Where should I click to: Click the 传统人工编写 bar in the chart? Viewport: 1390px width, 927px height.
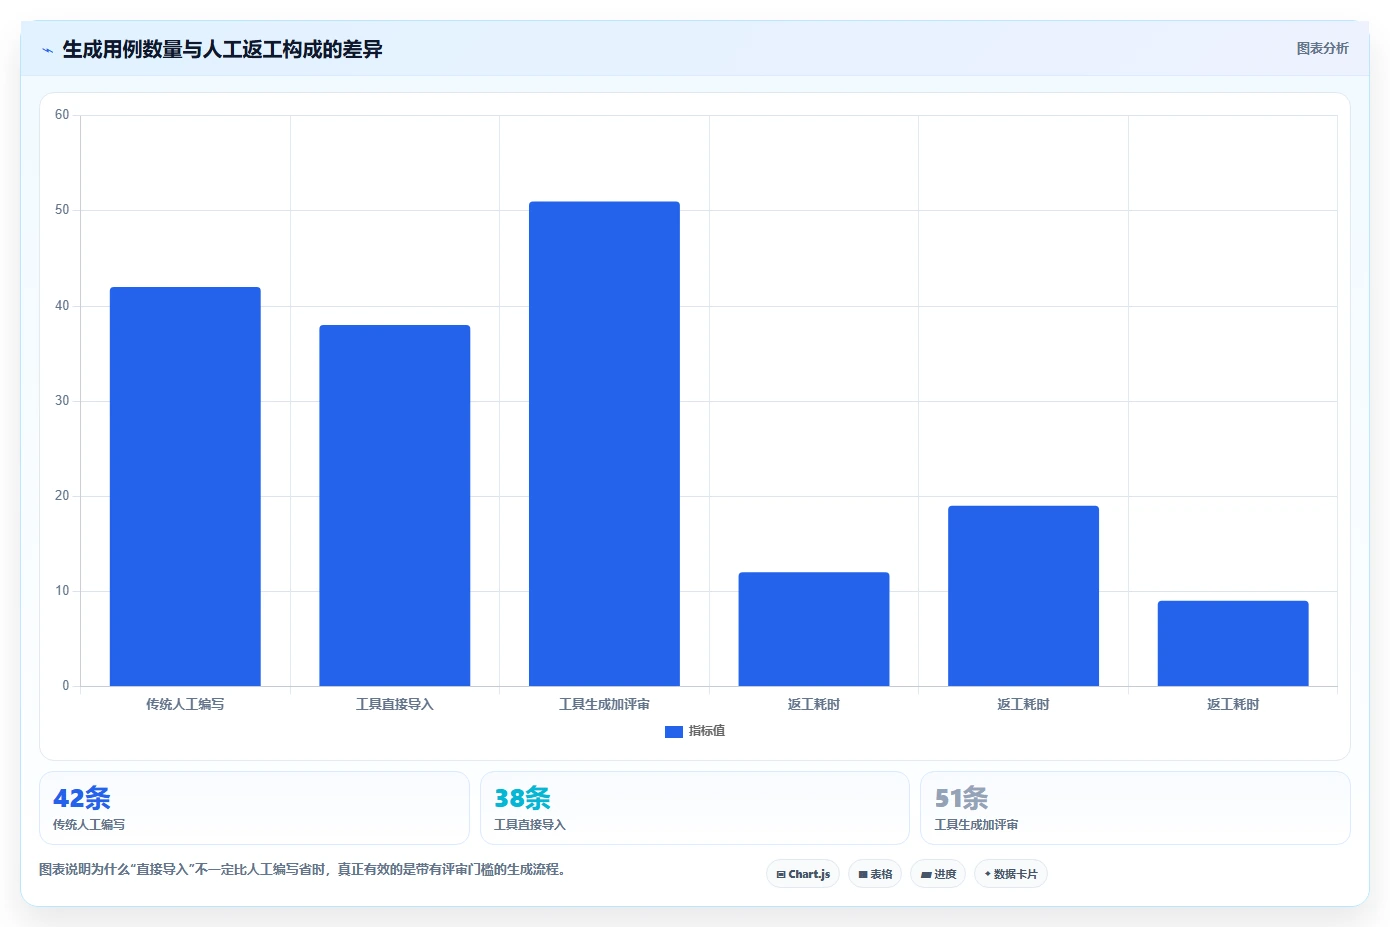(x=185, y=487)
